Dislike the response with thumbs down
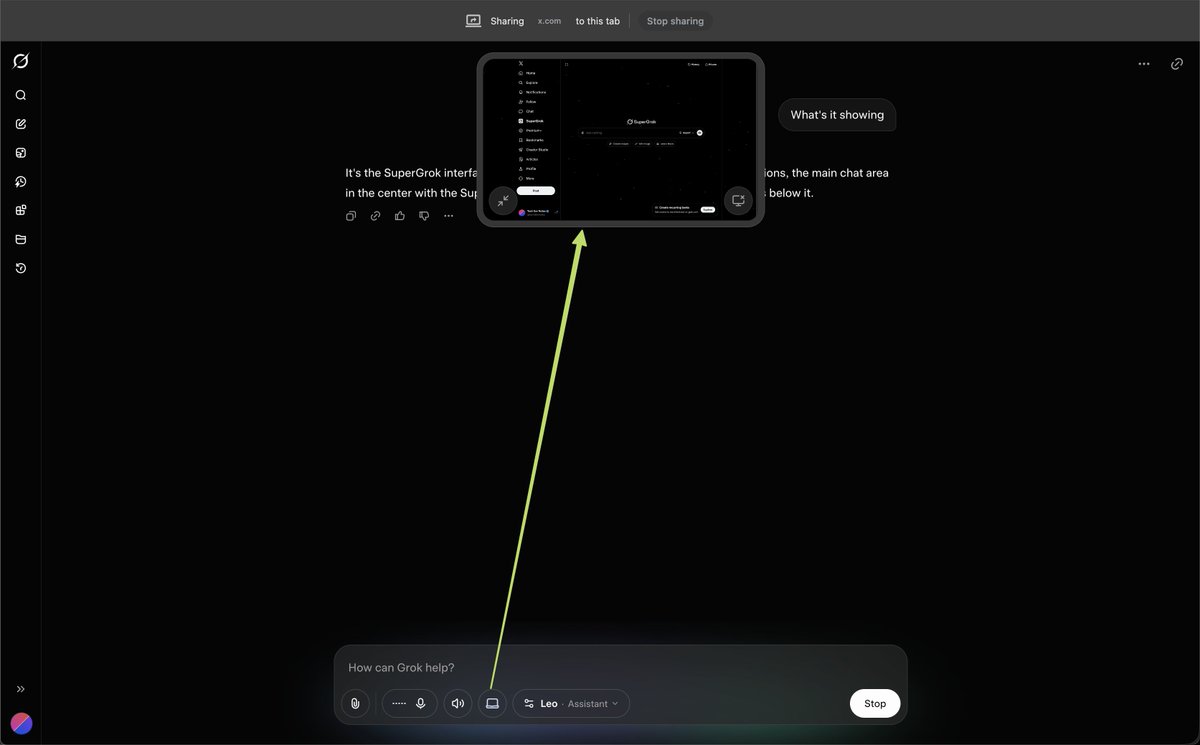Screen dimensions: 1200x745 point(424,216)
